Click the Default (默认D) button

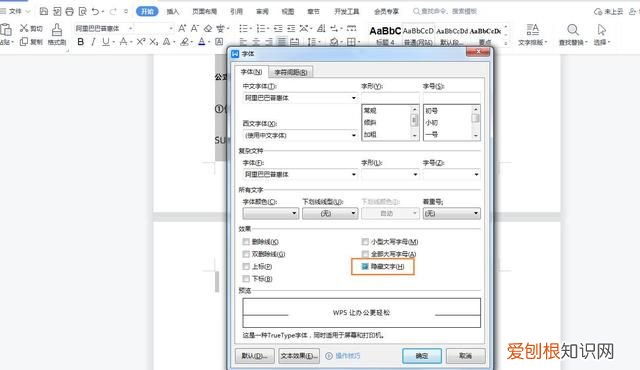(x=255, y=356)
